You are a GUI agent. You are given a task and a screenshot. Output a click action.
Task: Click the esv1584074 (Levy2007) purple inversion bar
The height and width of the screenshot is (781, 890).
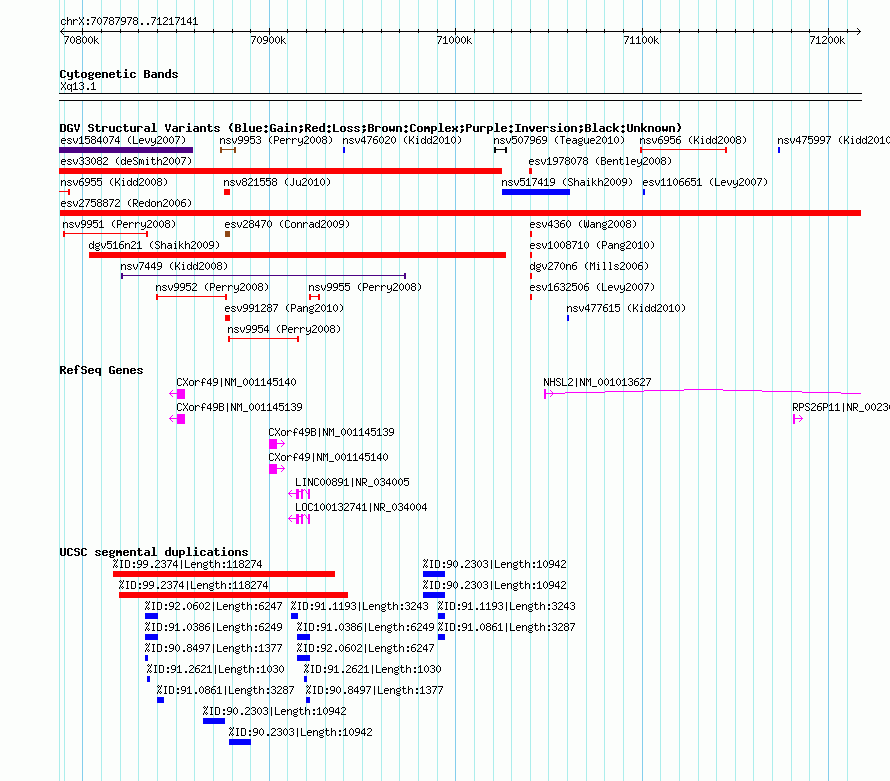click(x=126, y=150)
